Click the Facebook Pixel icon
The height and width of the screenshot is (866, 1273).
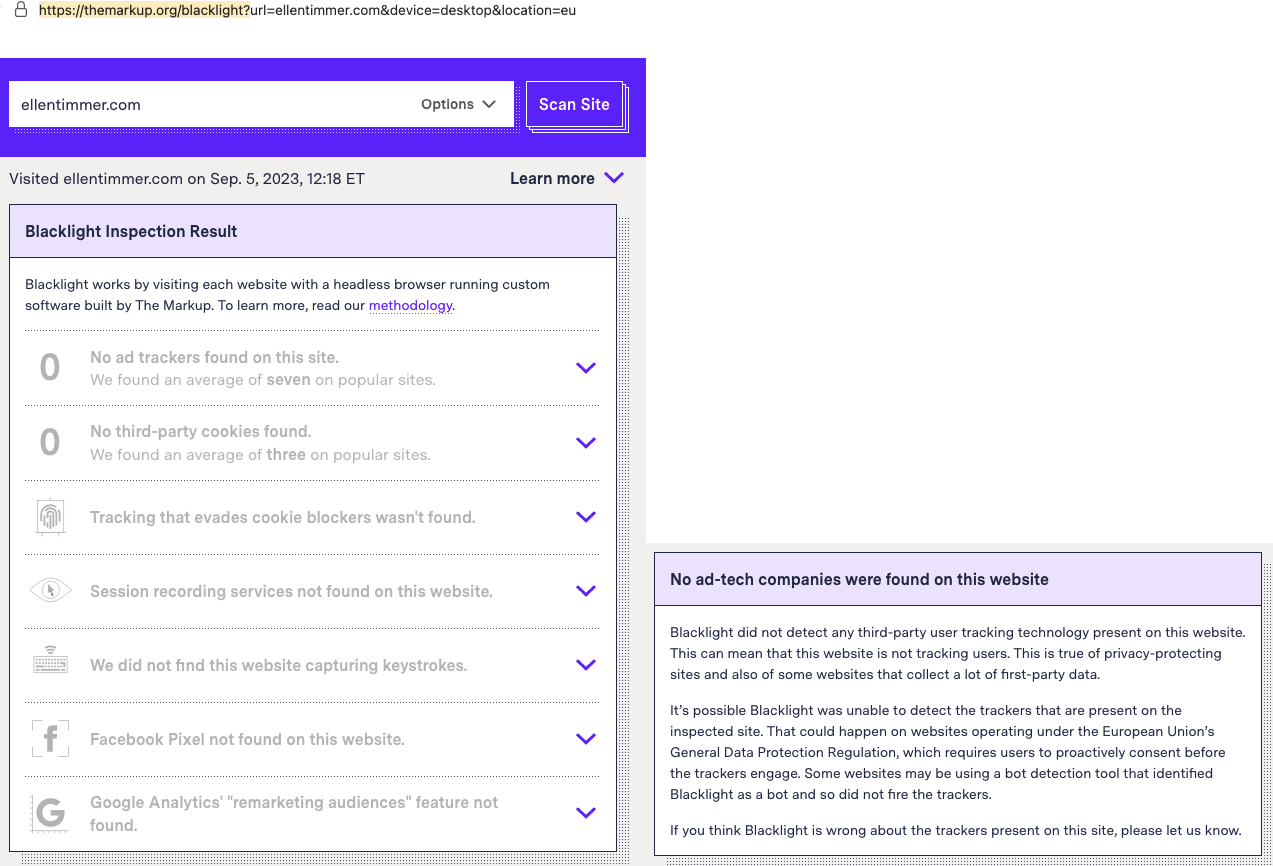50,739
